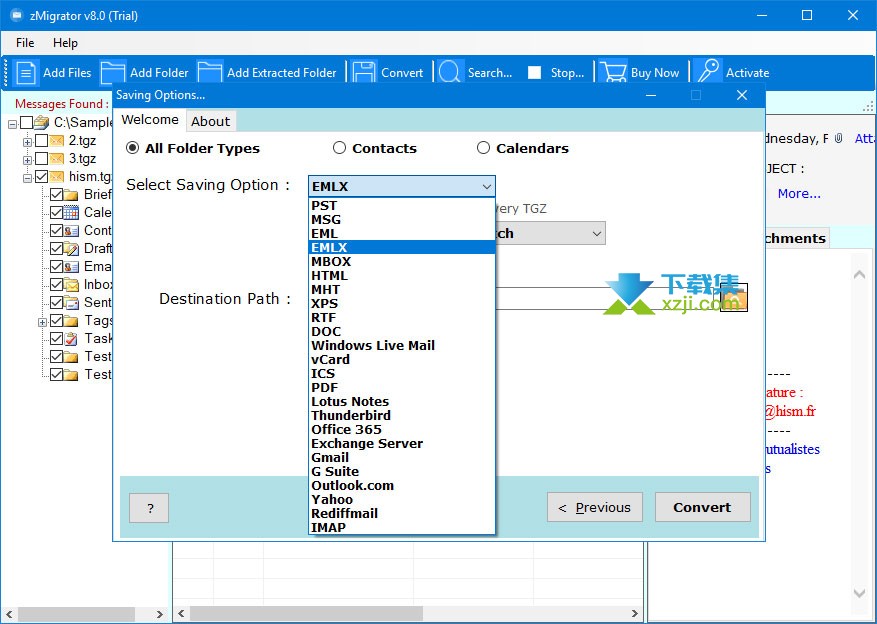Toggle the C:\Sample root checkbox
This screenshot has width=877, height=624.
[26, 122]
